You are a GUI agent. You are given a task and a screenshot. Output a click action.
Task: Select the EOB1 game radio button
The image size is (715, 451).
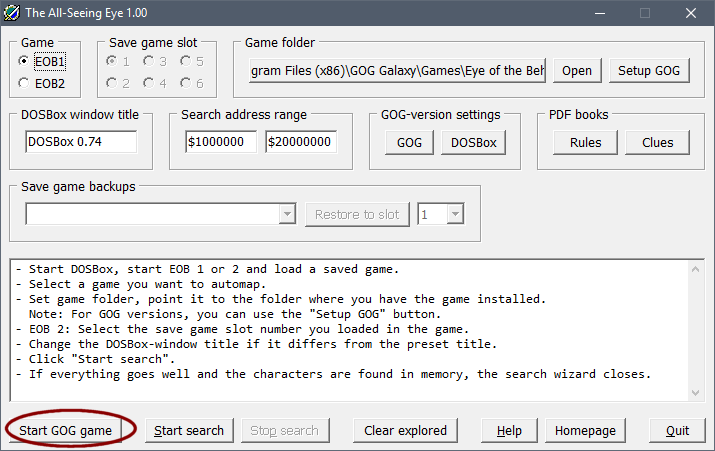pos(25,62)
